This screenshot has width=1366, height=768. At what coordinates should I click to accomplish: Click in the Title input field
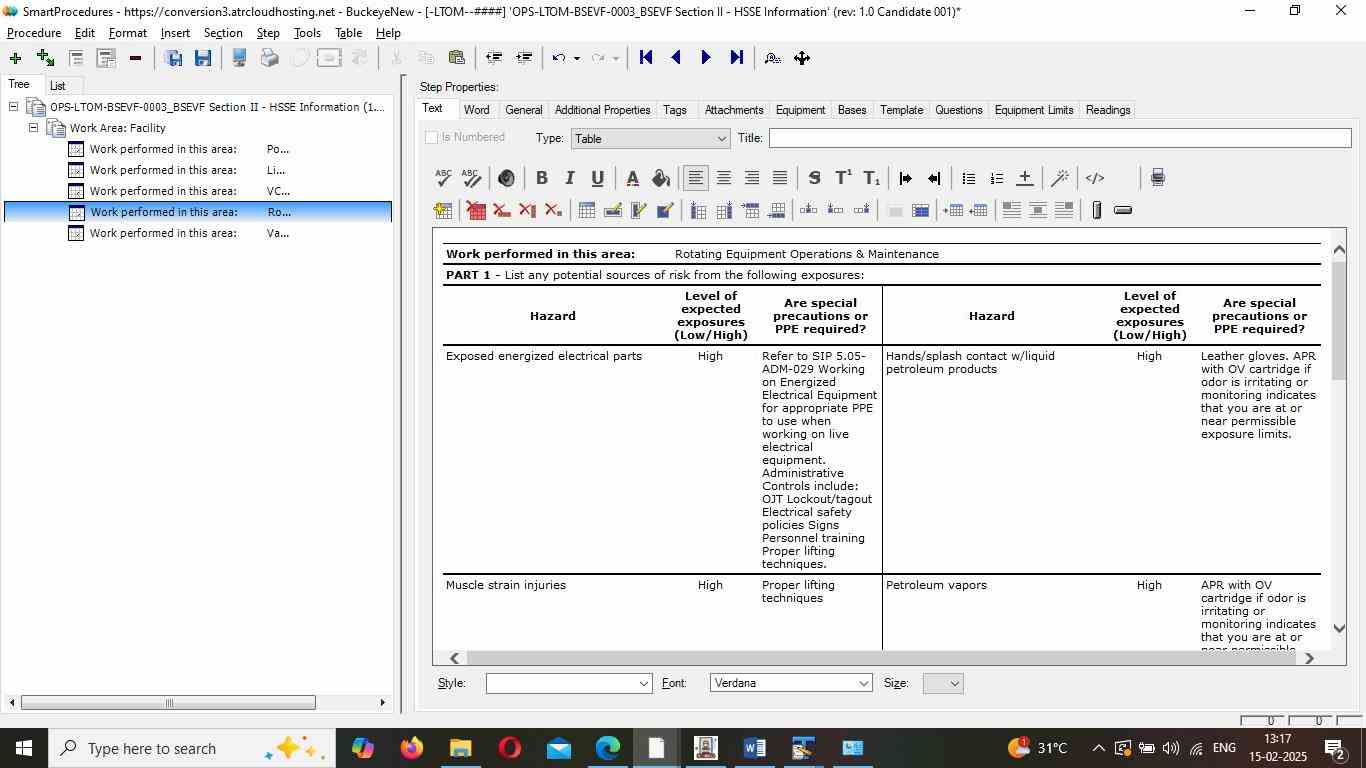click(x=1059, y=138)
